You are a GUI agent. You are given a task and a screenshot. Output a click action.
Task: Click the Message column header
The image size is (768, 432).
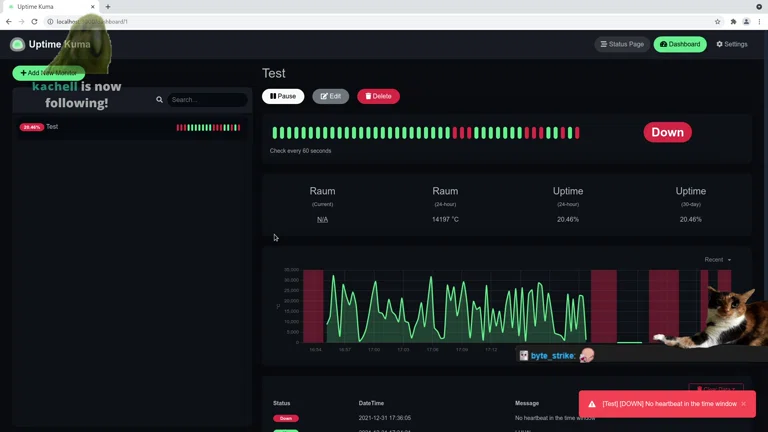point(527,403)
